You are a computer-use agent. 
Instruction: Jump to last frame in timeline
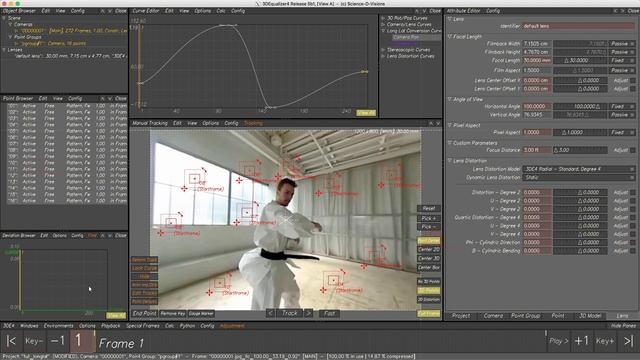(628, 341)
